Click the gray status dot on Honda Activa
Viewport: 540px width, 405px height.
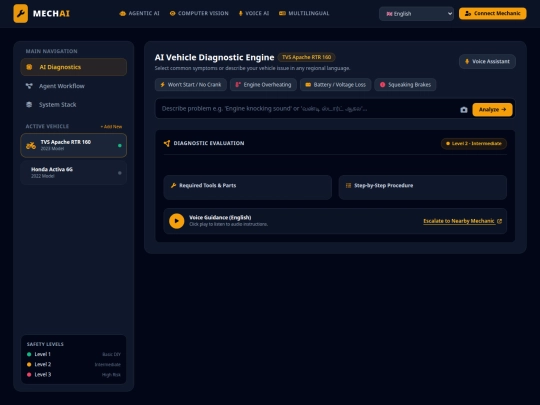[x=120, y=173]
